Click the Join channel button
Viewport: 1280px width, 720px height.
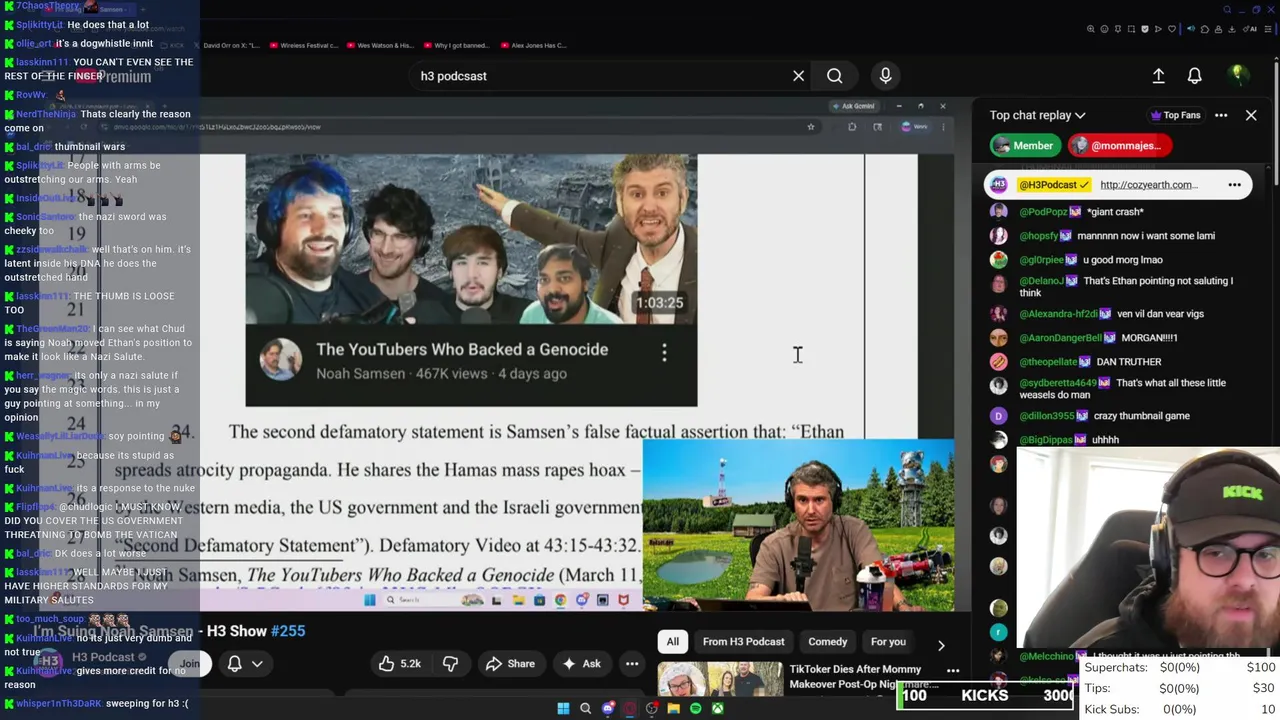coord(190,664)
